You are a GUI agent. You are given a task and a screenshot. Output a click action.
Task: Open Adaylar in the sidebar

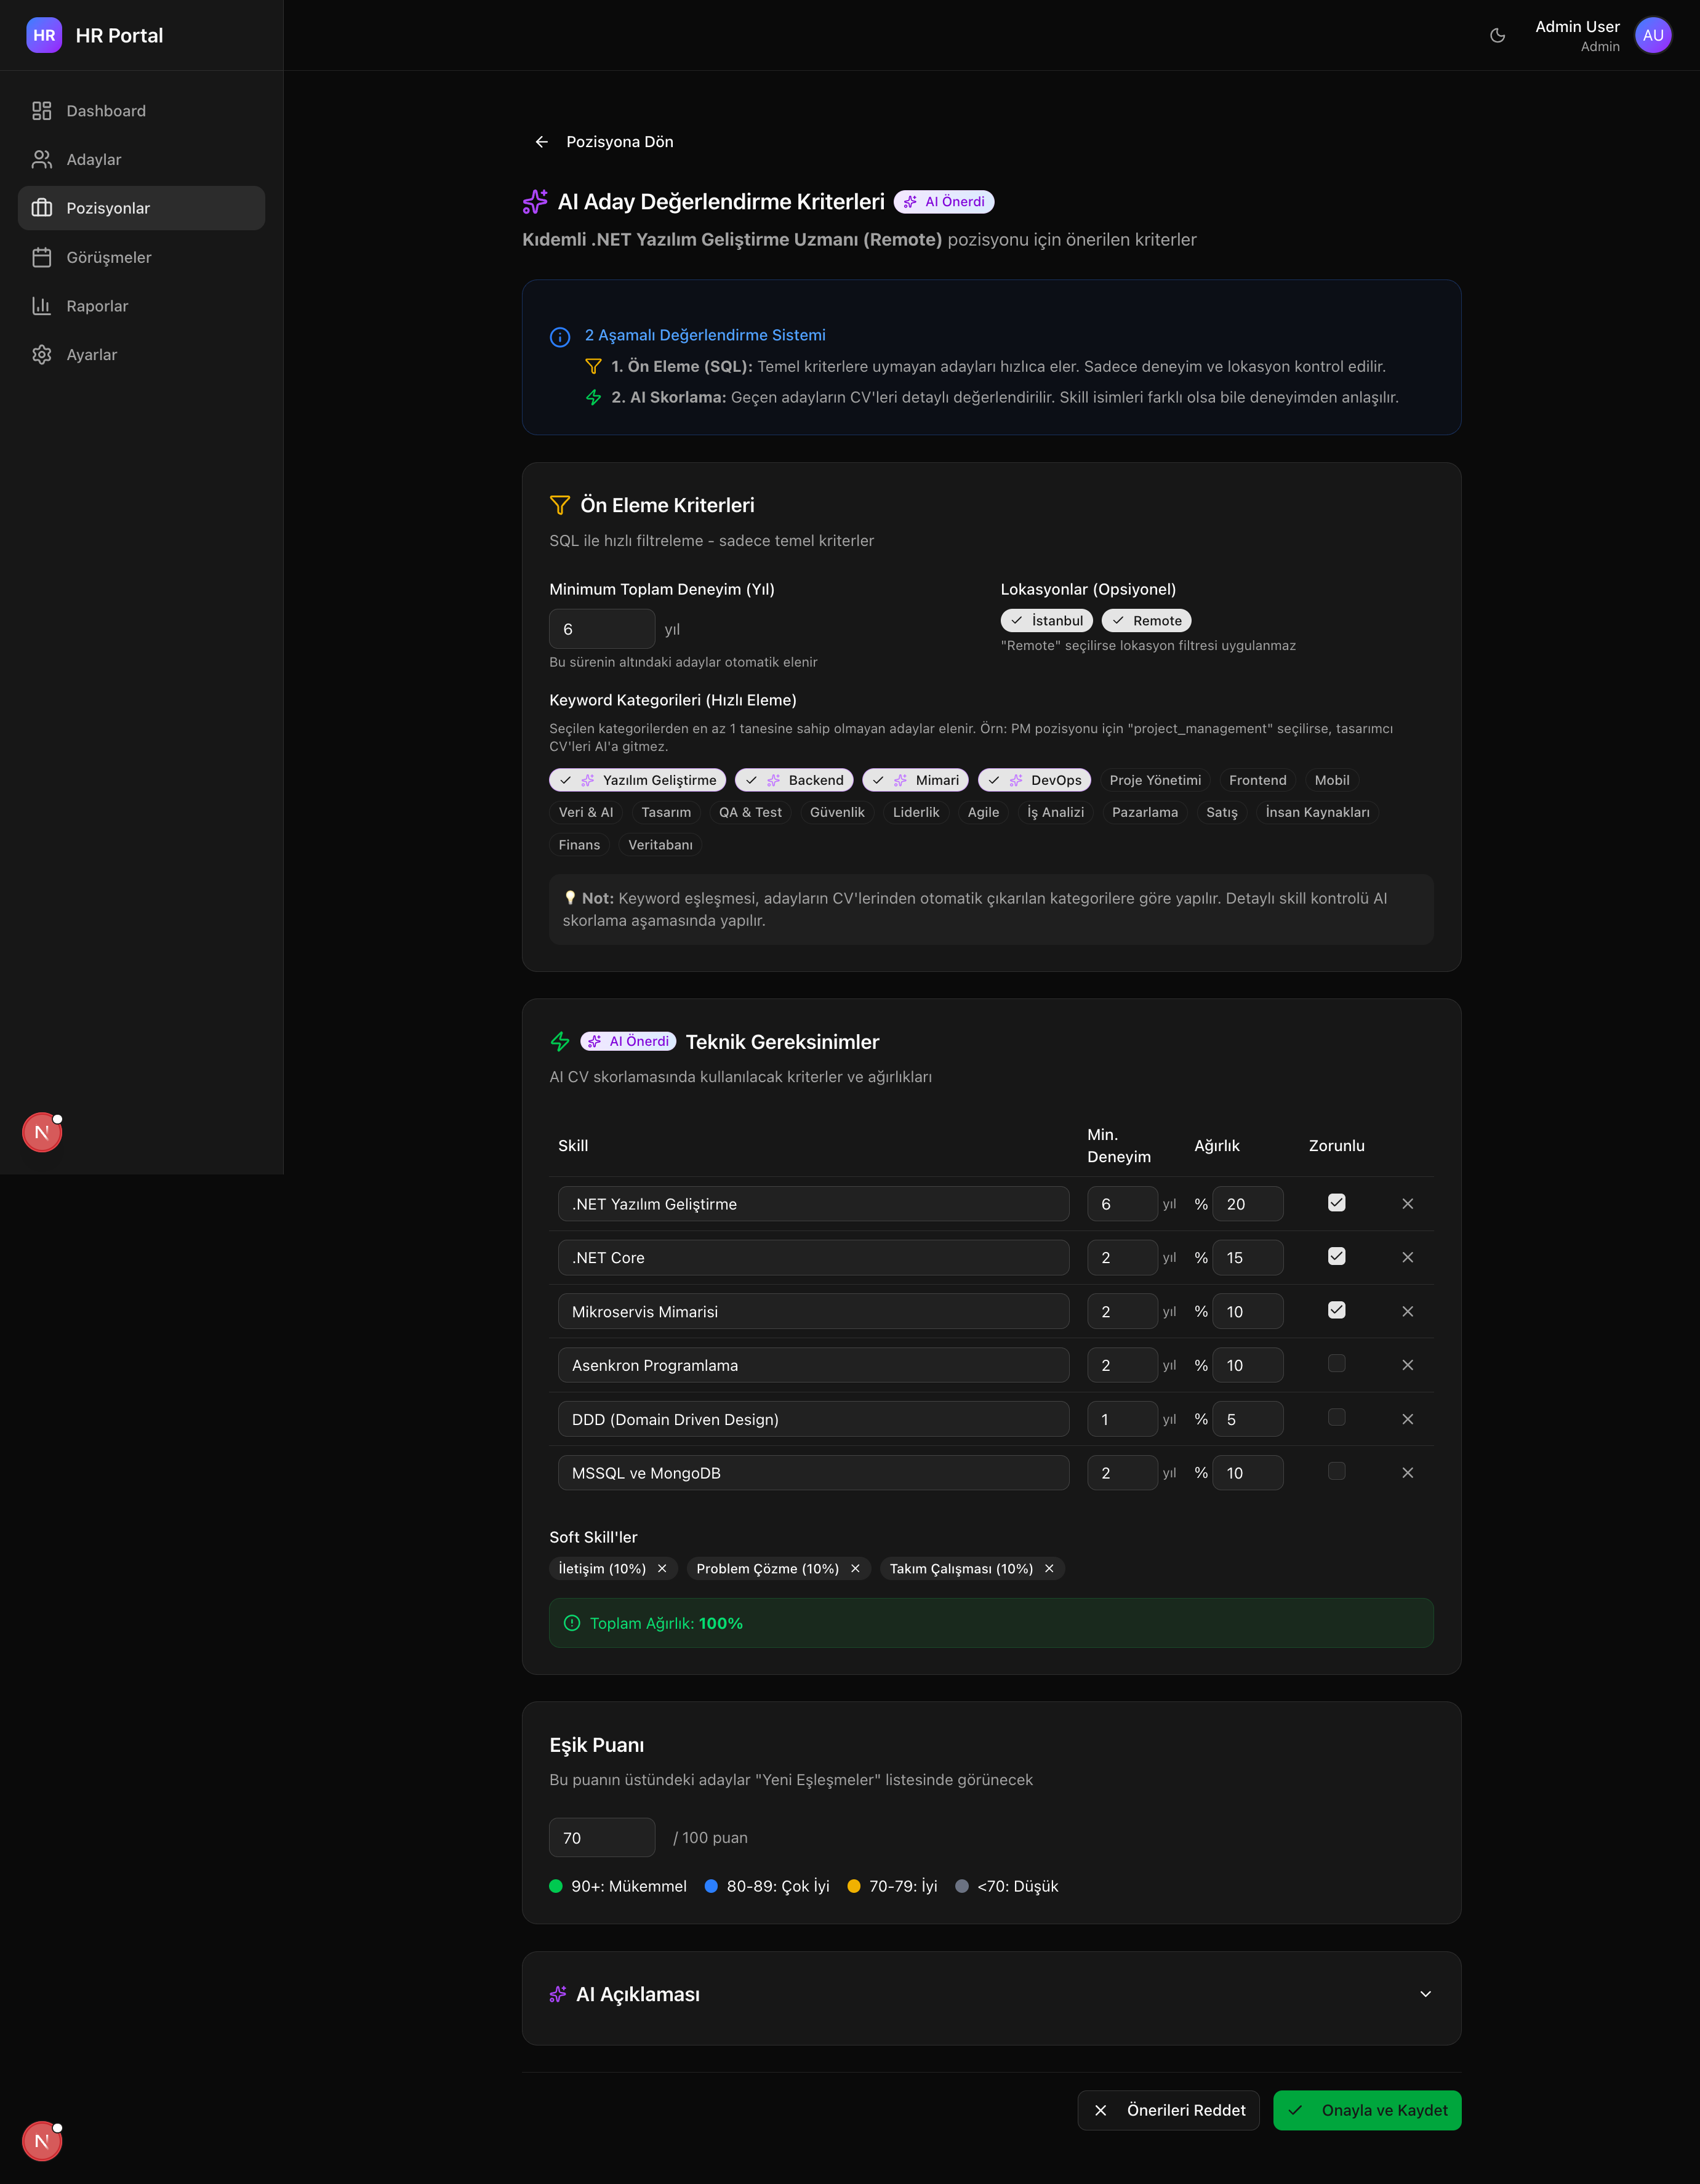(93, 160)
